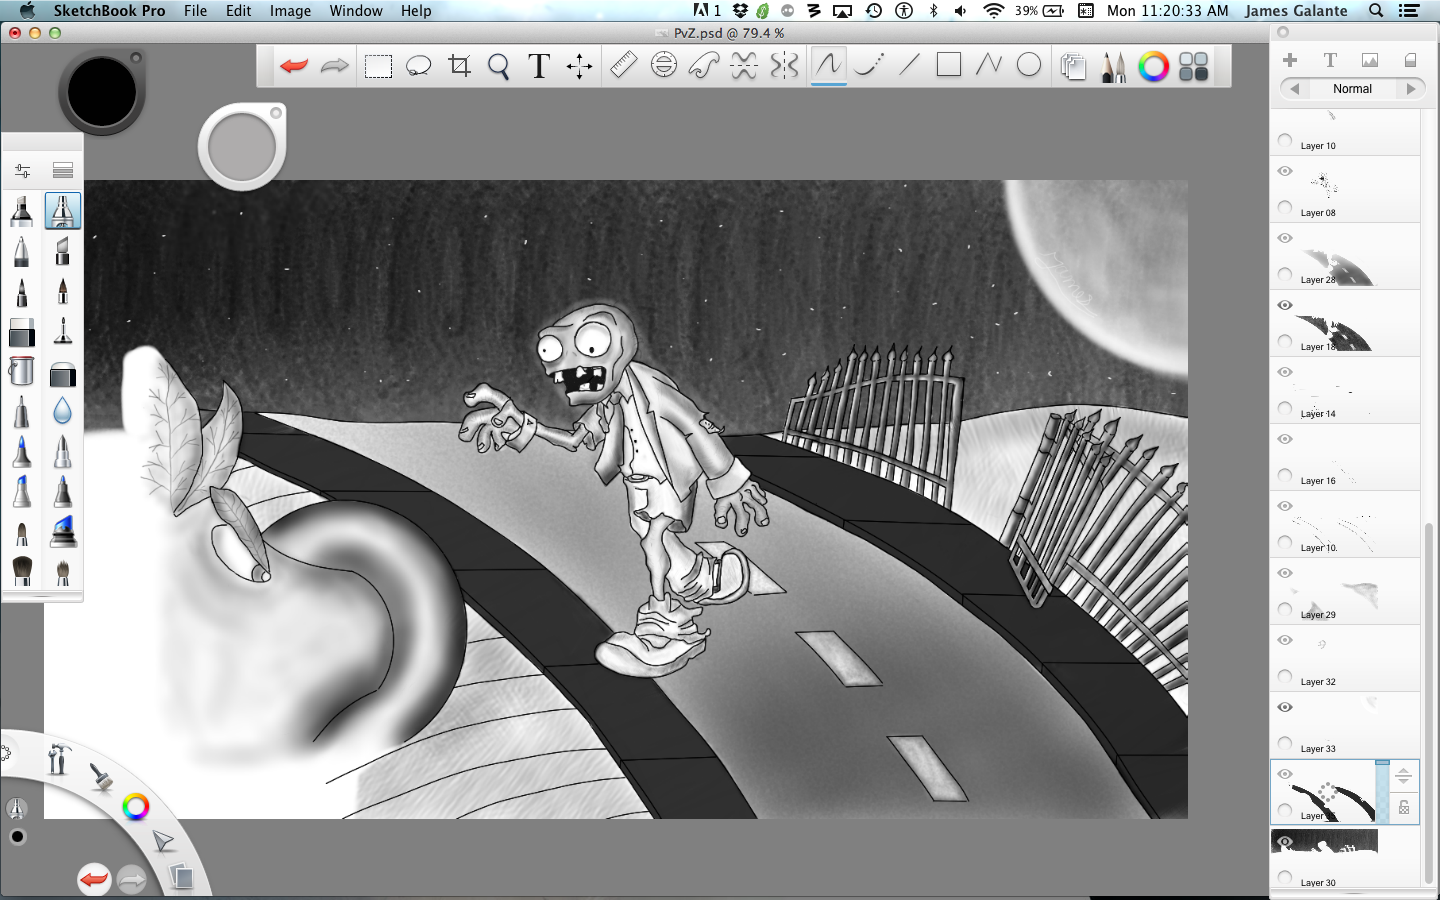Viewport: 1440px width, 900px height.
Task: Open the lagoon brushes icon
Action: (101, 777)
